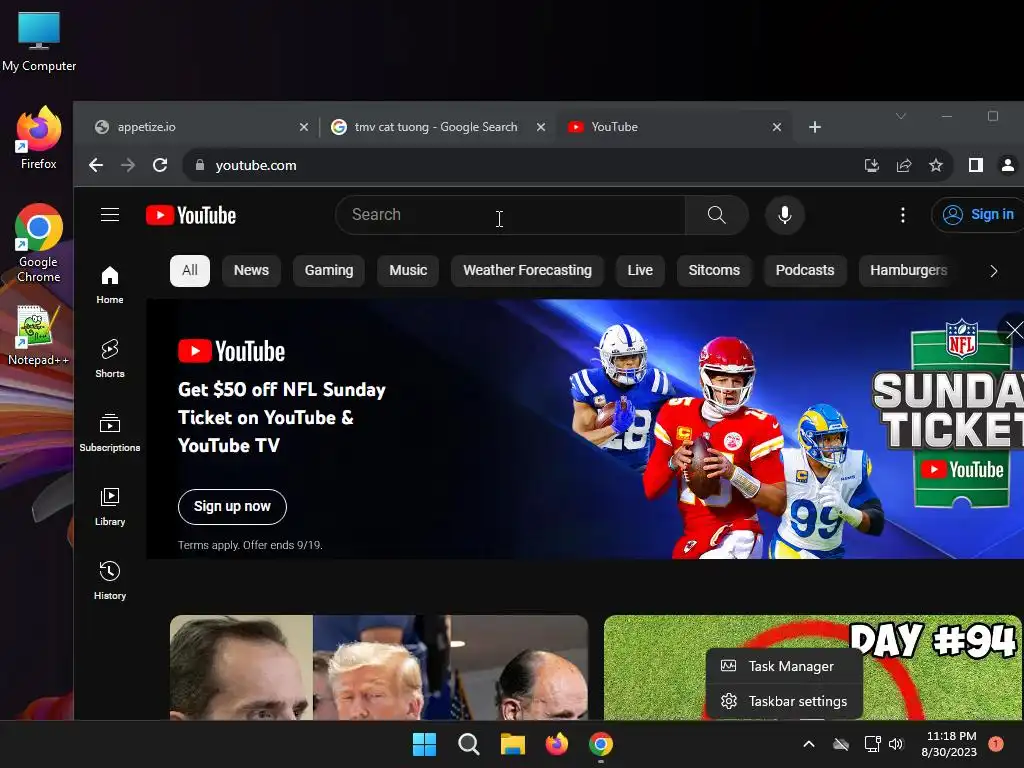Image resolution: width=1024 pixels, height=768 pixels.
Task: Go back with Chrome back arrow
Action: tap(96, 165)
